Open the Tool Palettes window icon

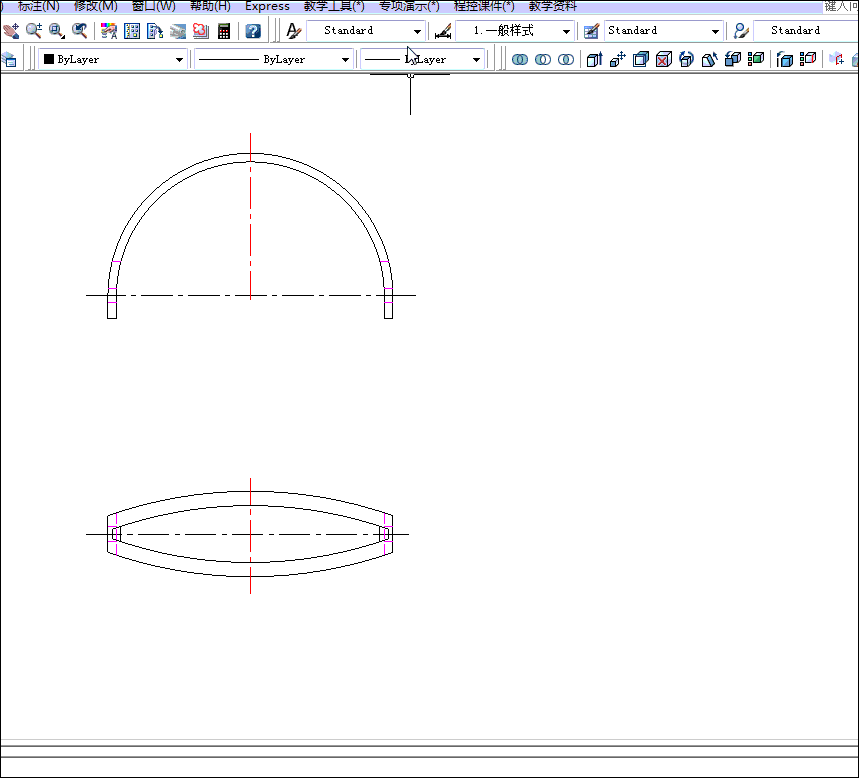(155, 31)
